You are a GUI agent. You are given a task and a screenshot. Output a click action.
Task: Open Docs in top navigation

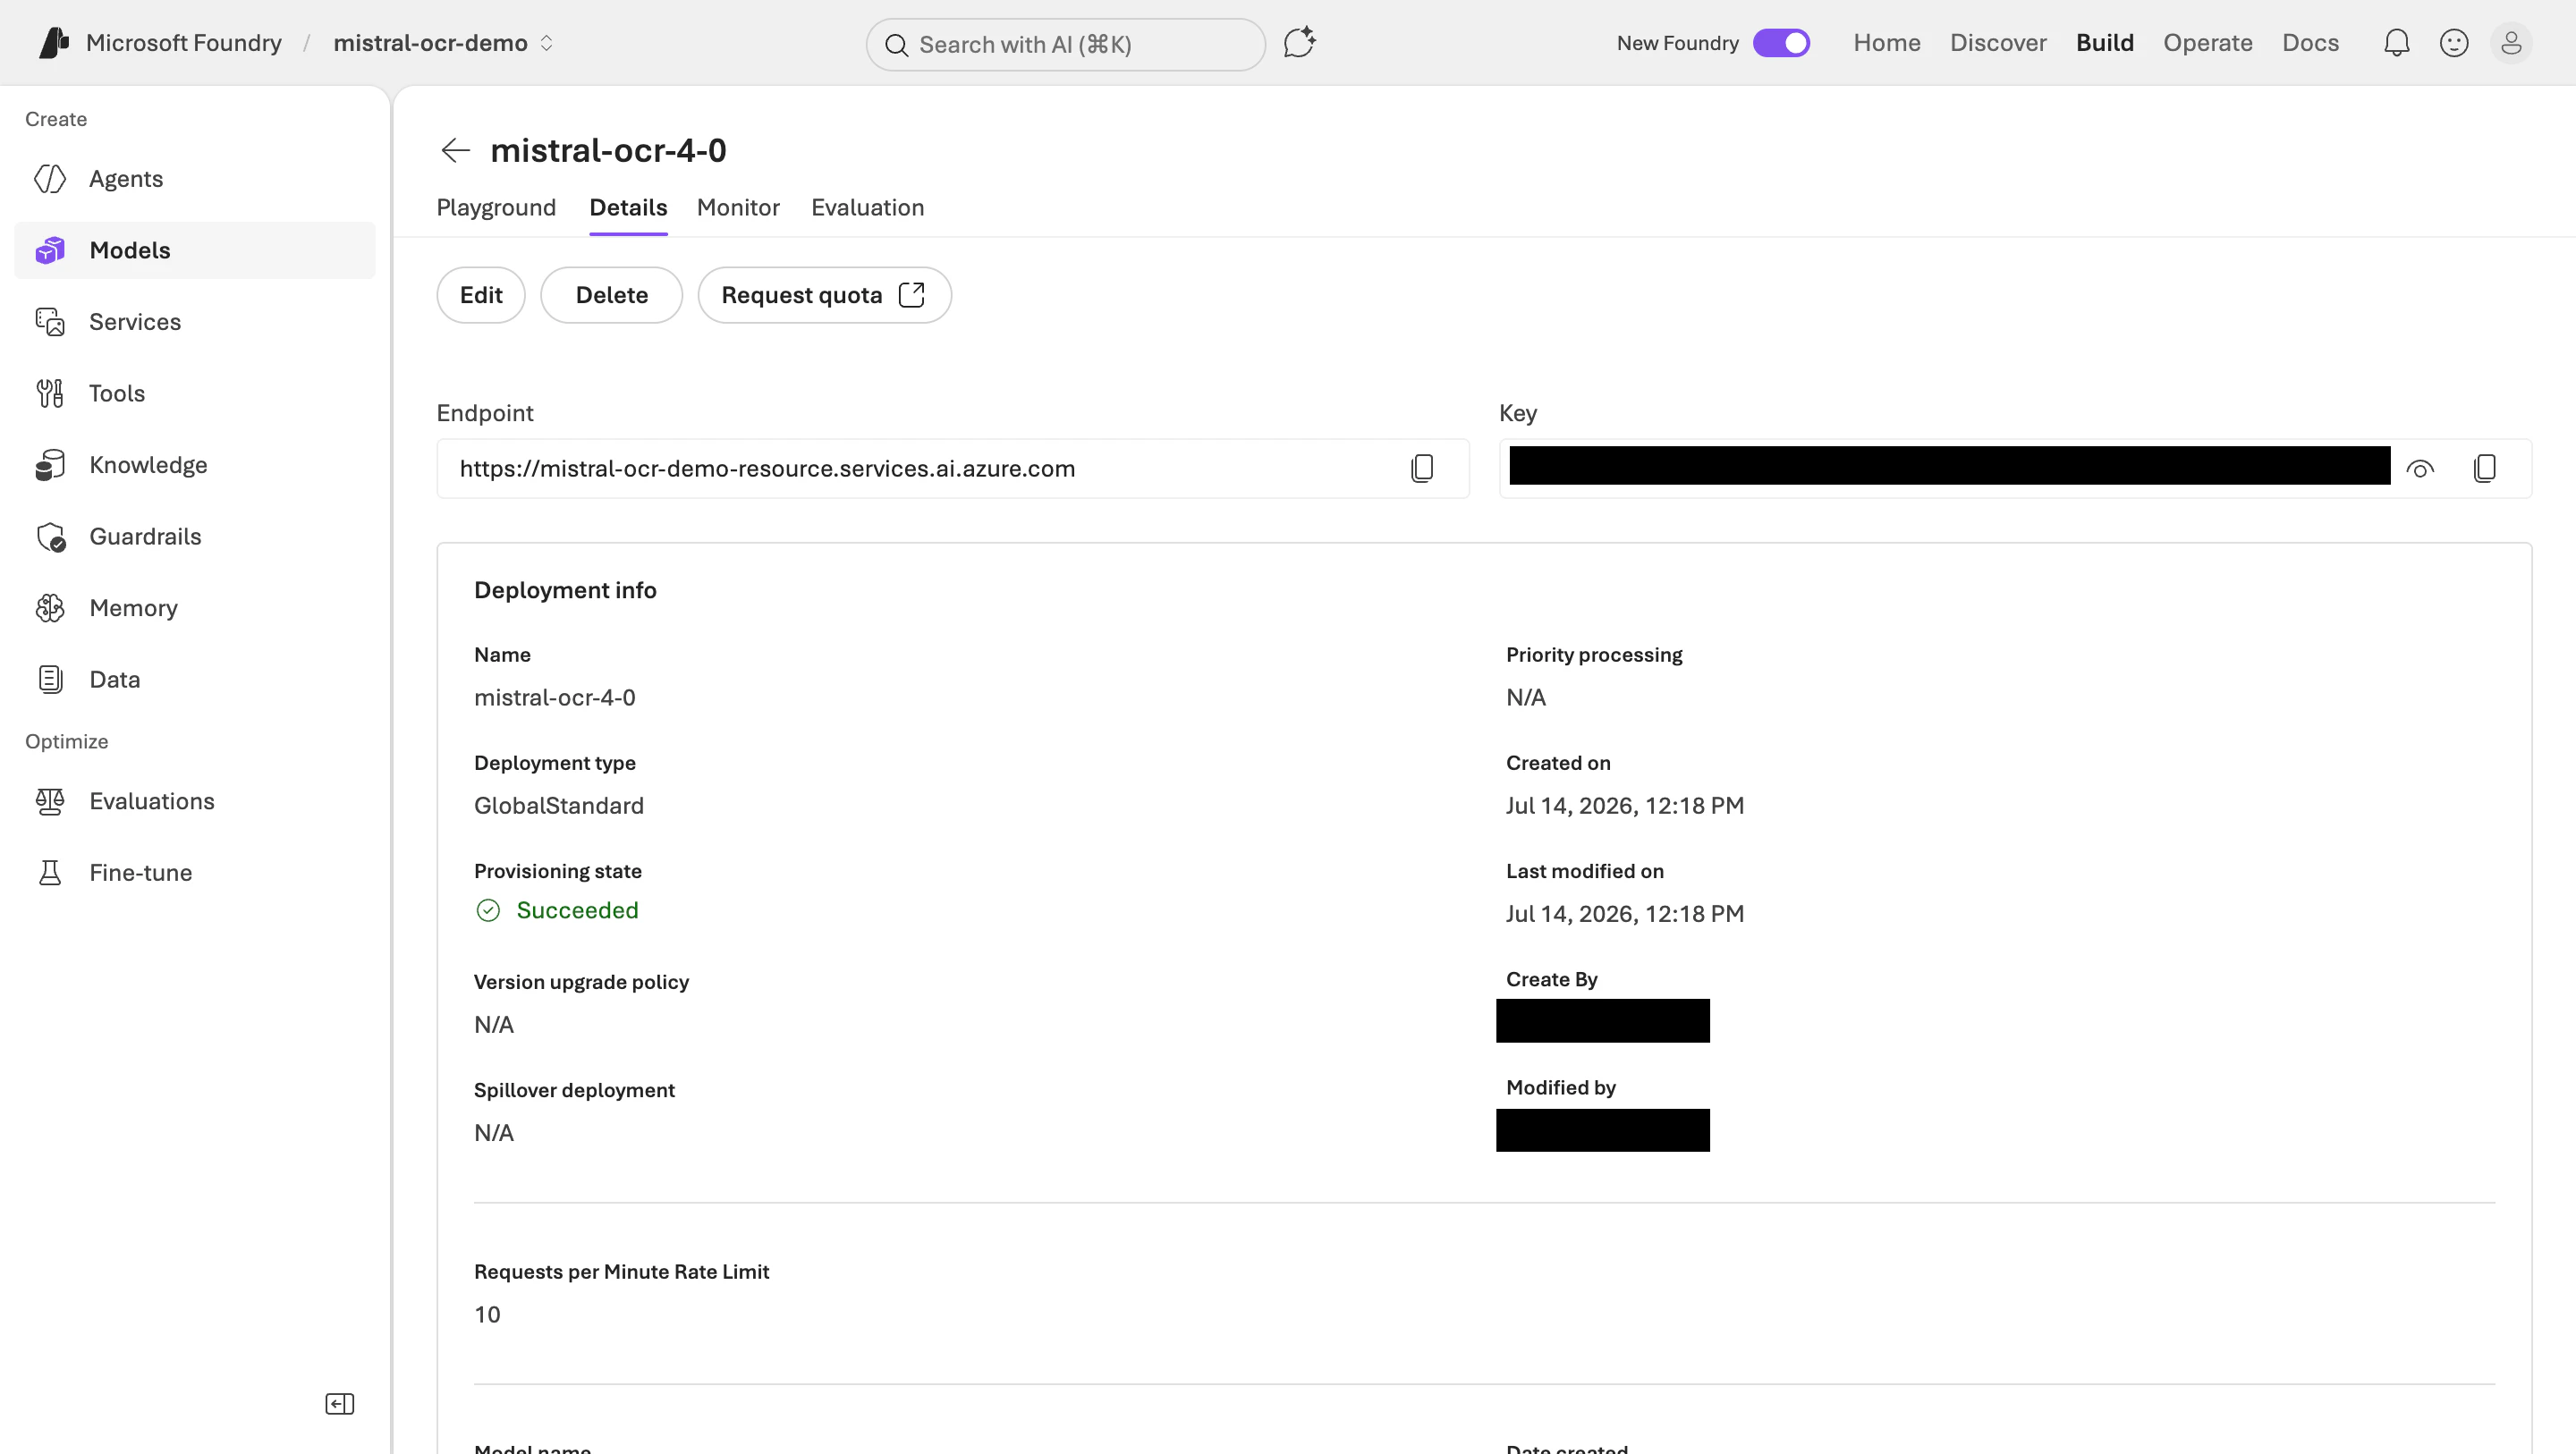coord(2310,43)
